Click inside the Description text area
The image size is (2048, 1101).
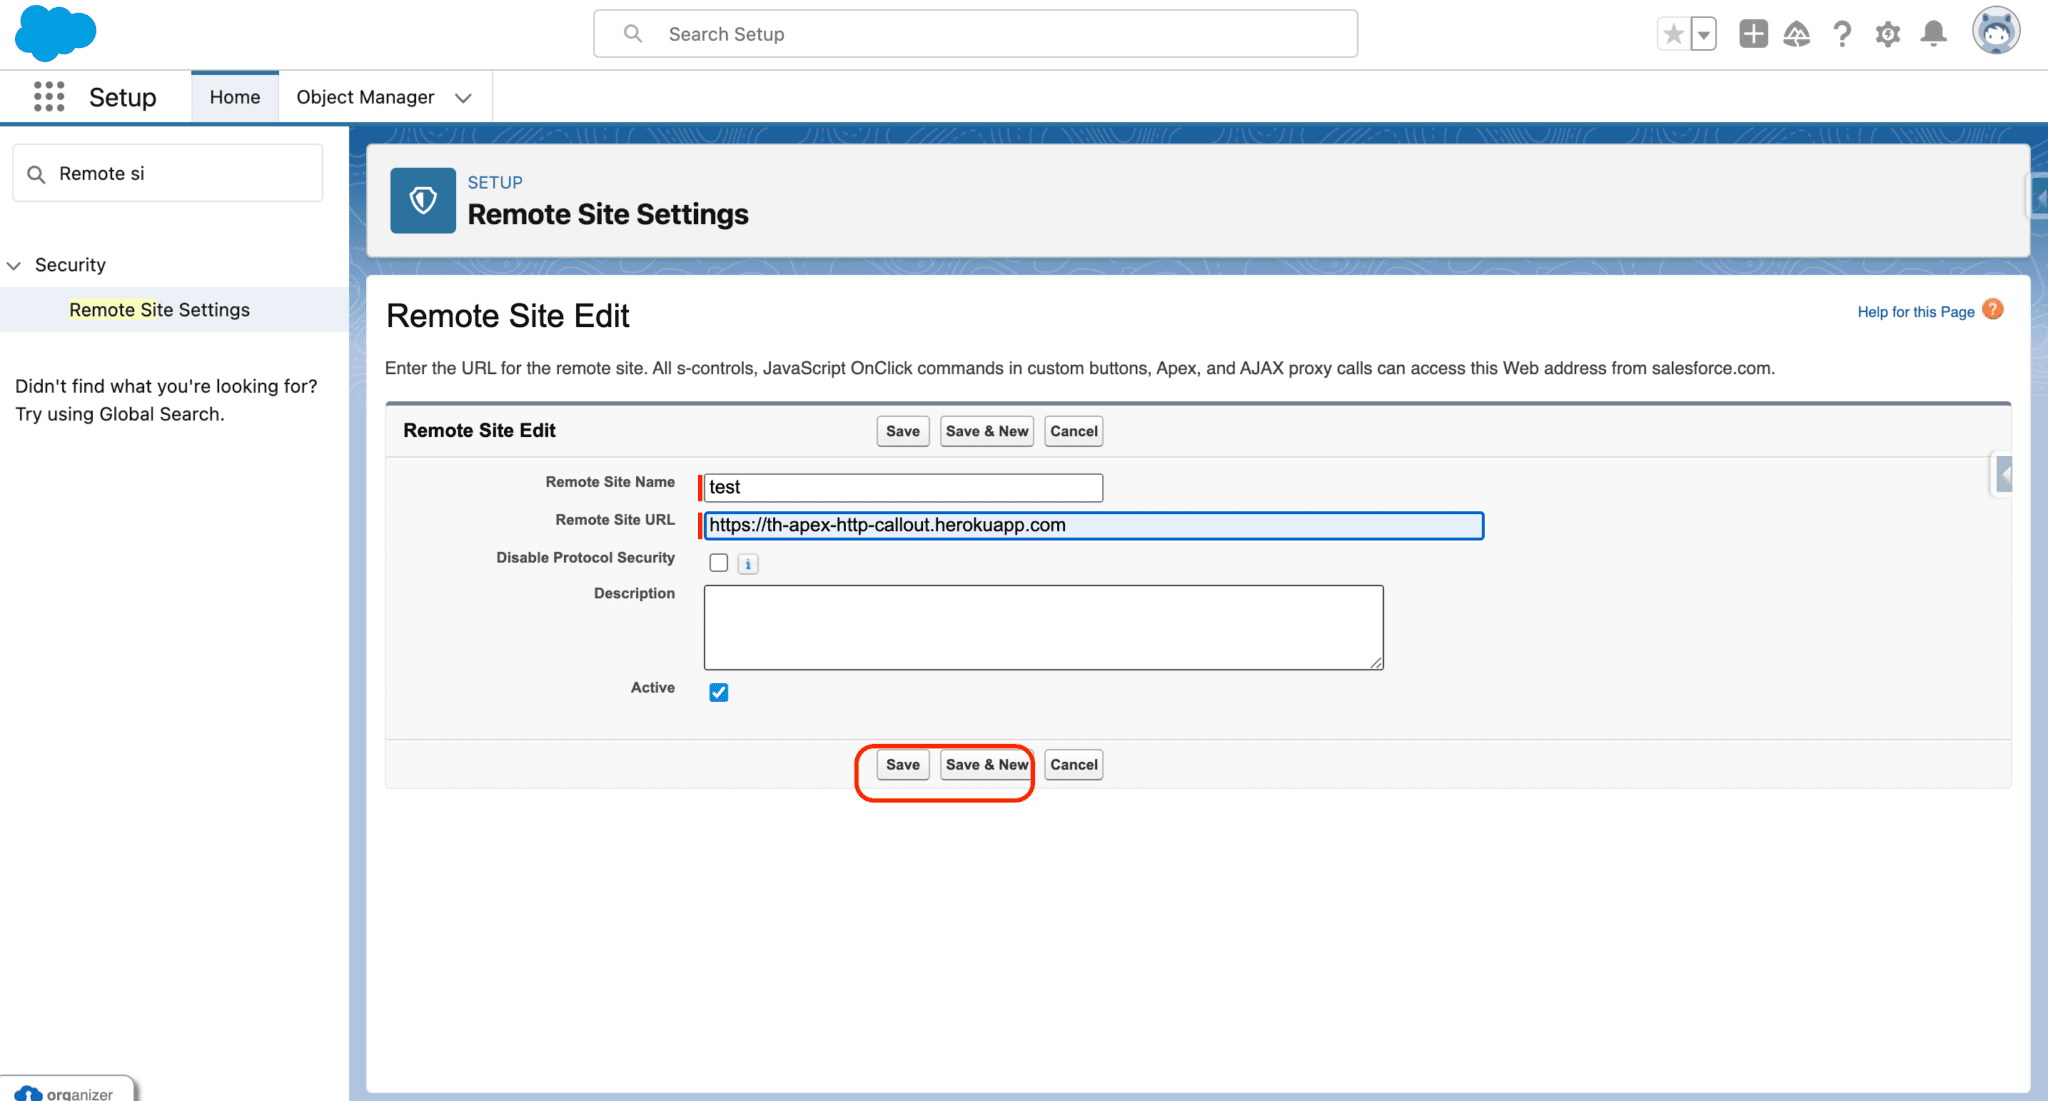tap(1043, 627)
